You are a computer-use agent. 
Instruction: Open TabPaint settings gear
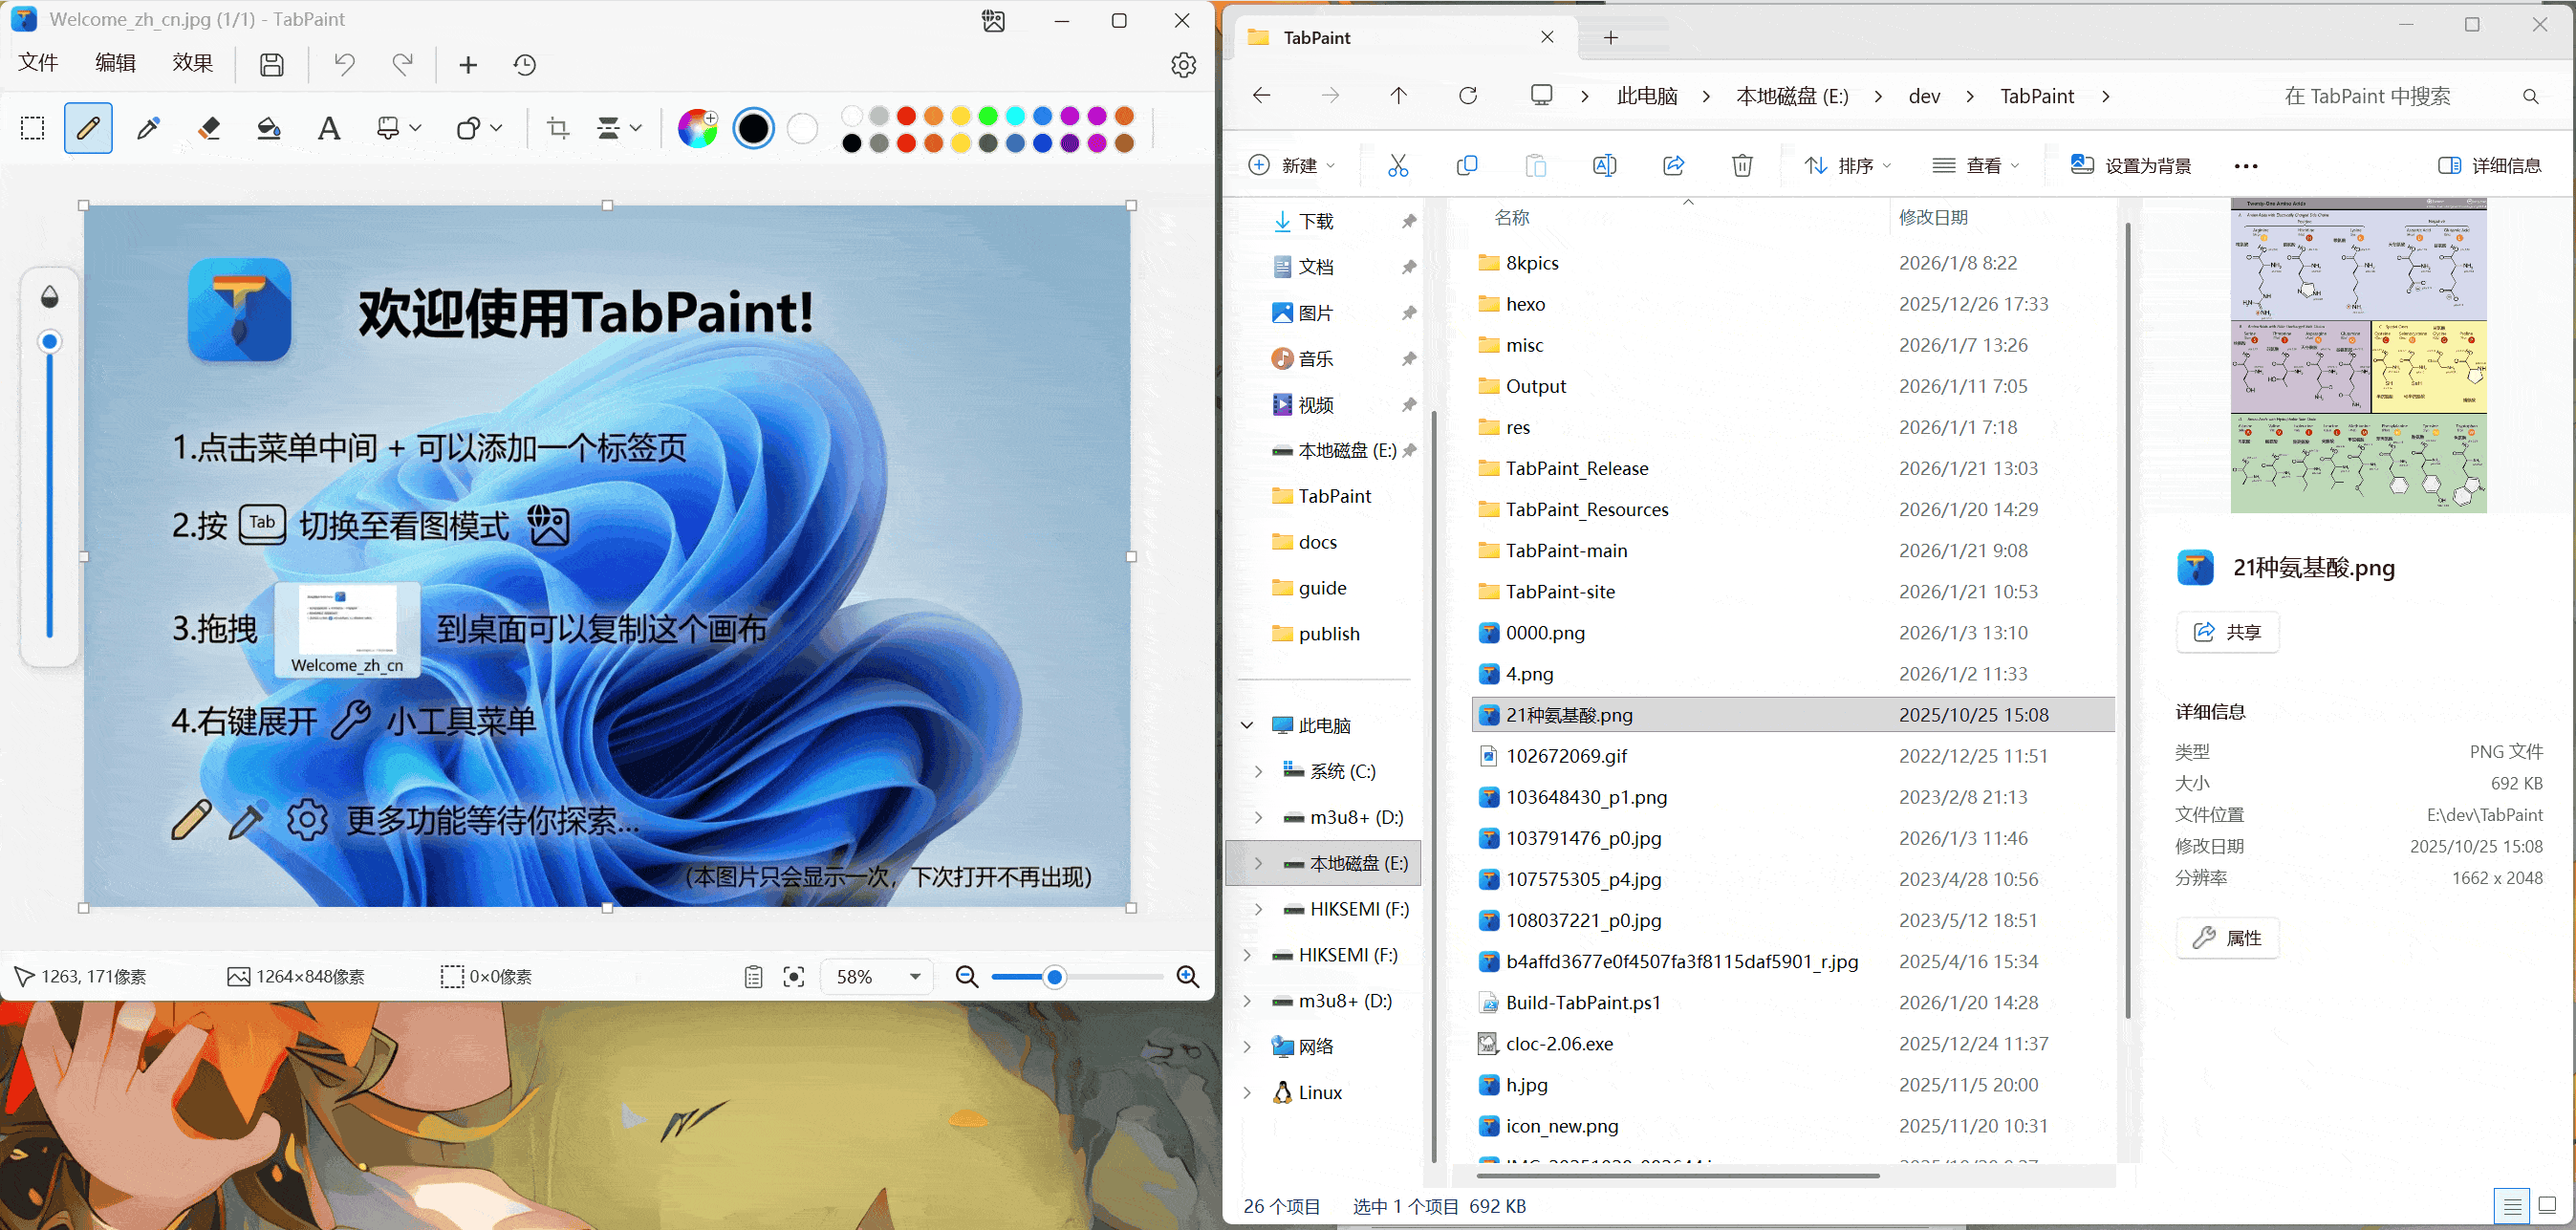click(x=1183, y=65)
